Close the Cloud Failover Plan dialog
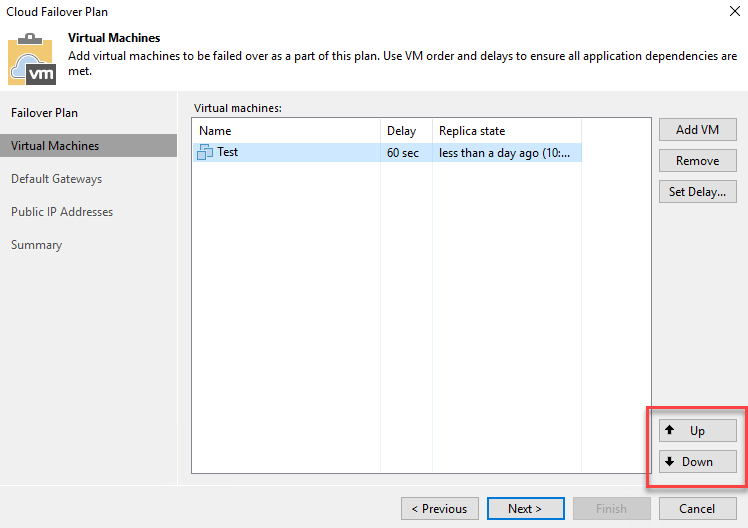The image size is (748, 528). pos(735,11)
